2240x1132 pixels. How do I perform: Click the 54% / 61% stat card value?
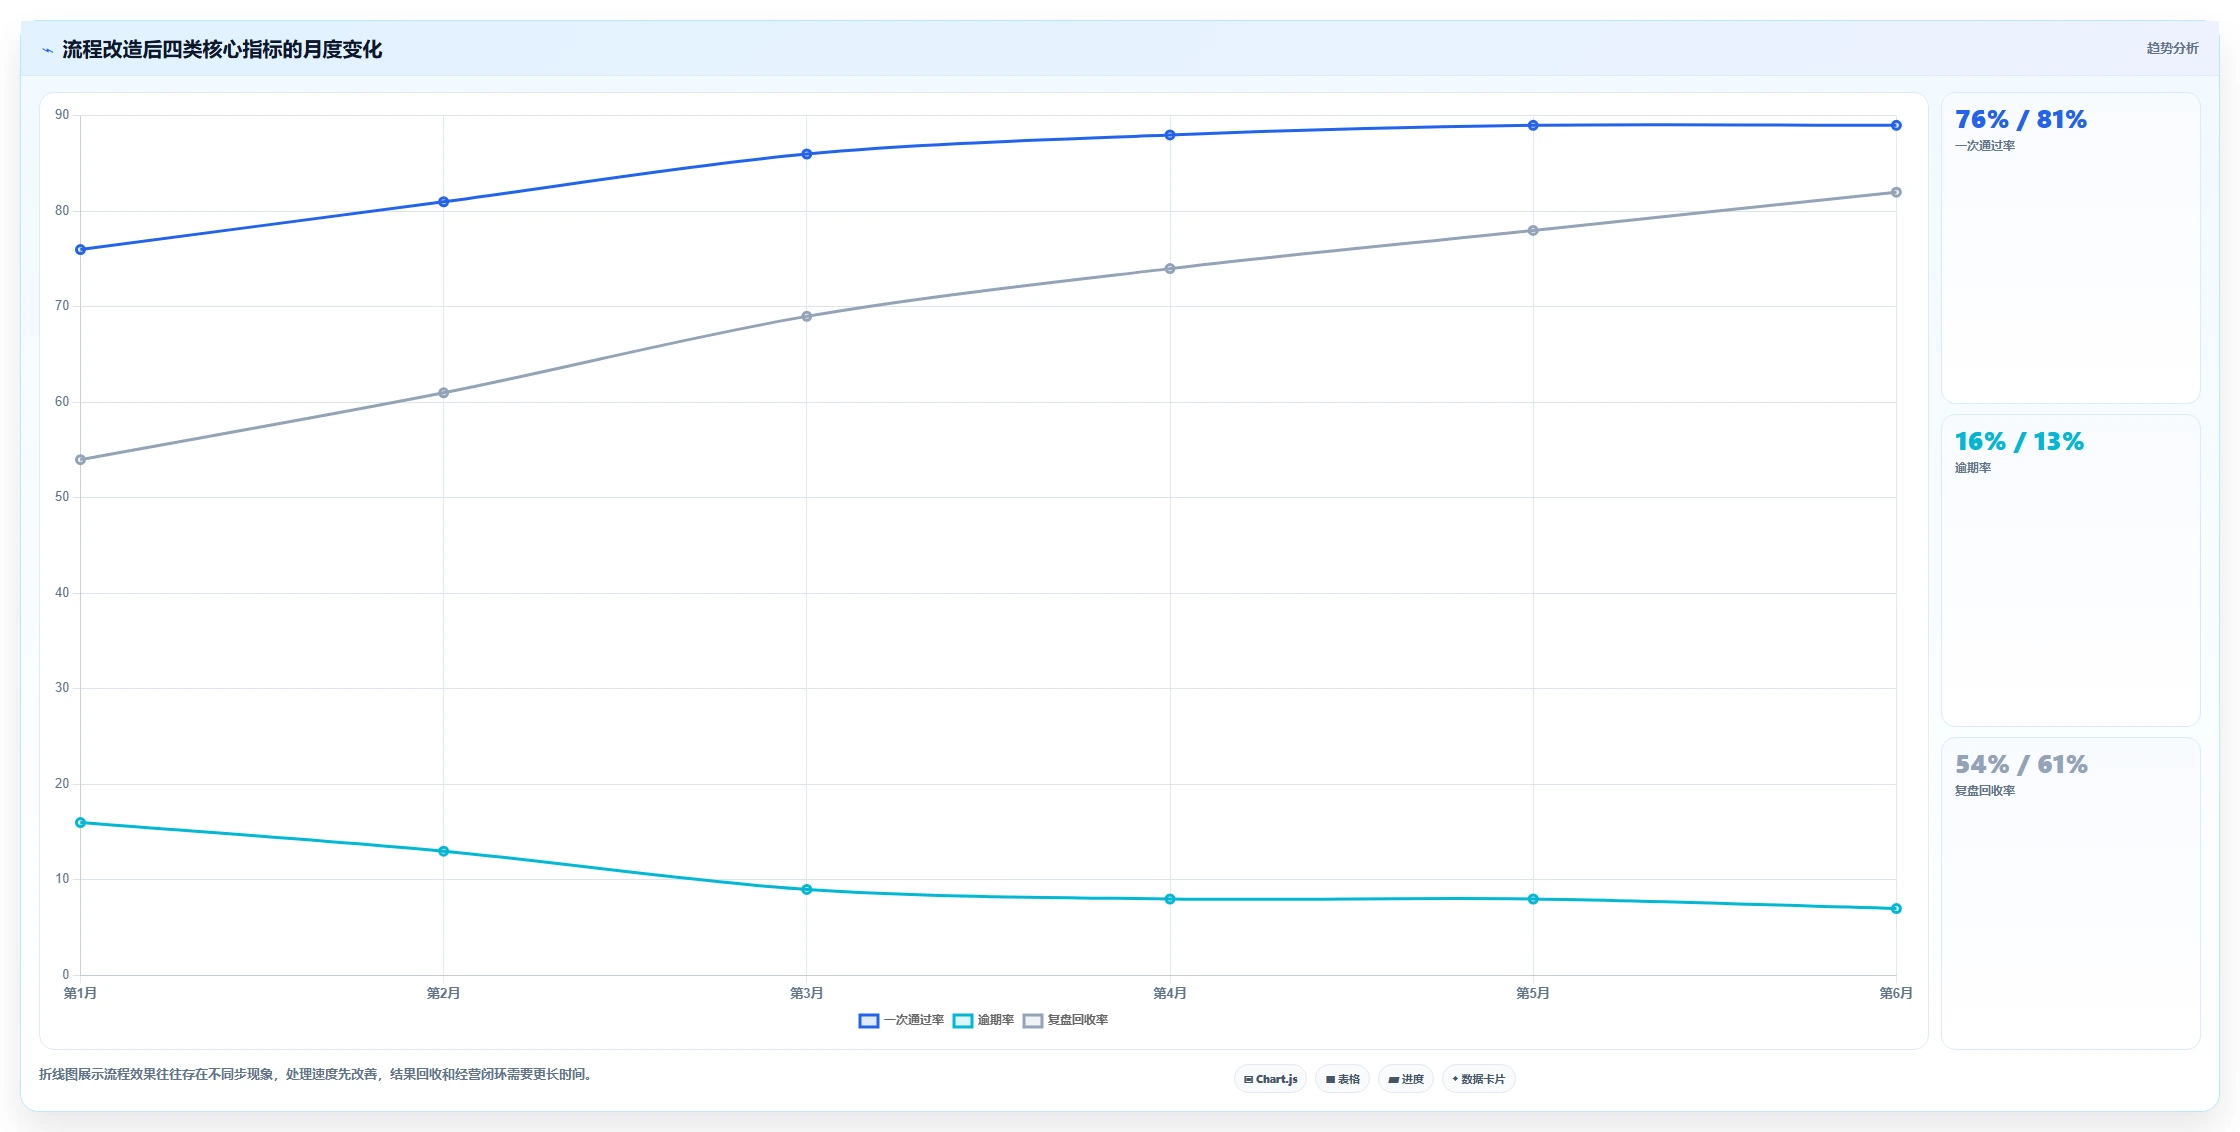(2021, 765)
